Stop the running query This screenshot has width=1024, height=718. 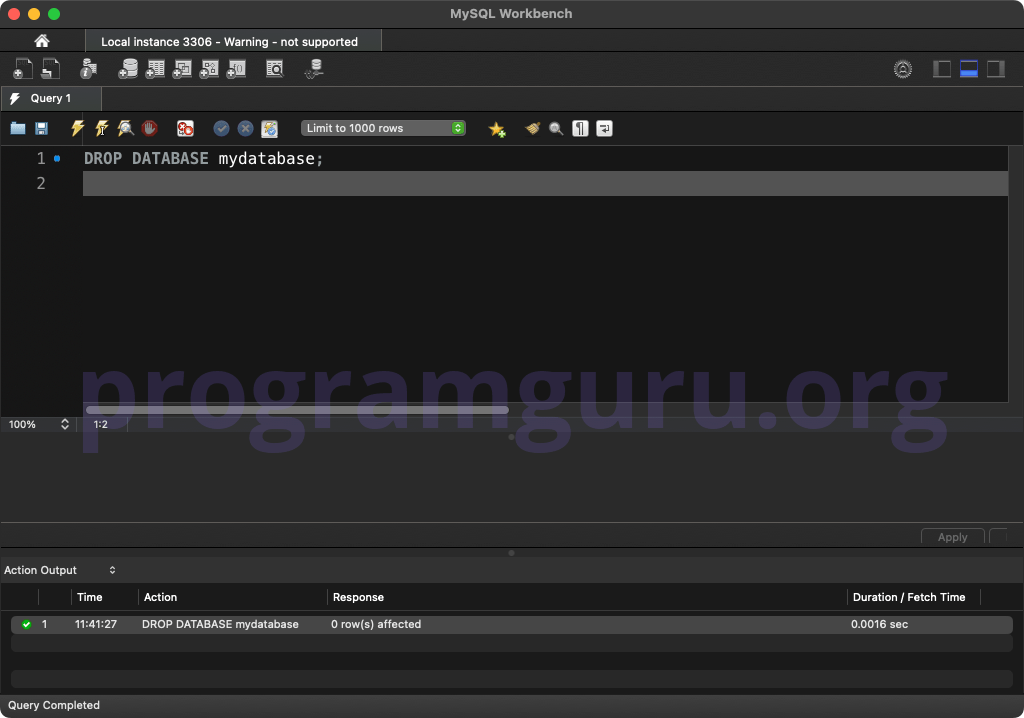click(x=150, y=128)
